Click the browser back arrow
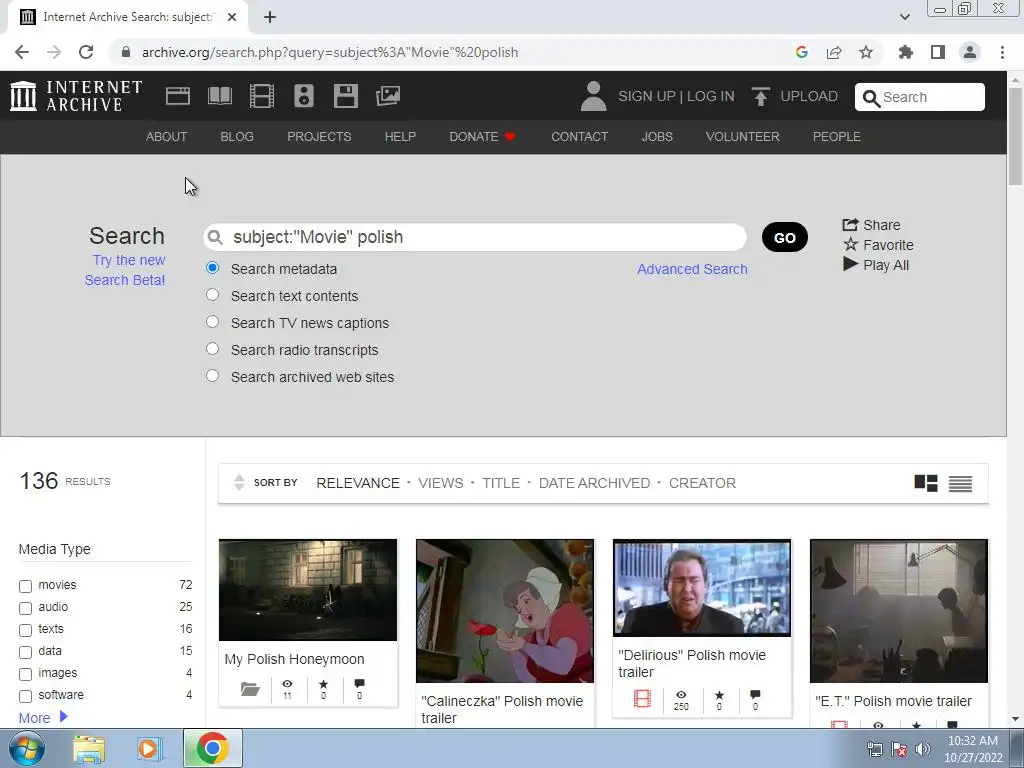Screen dimensions: 1024x768 [22, 52]
